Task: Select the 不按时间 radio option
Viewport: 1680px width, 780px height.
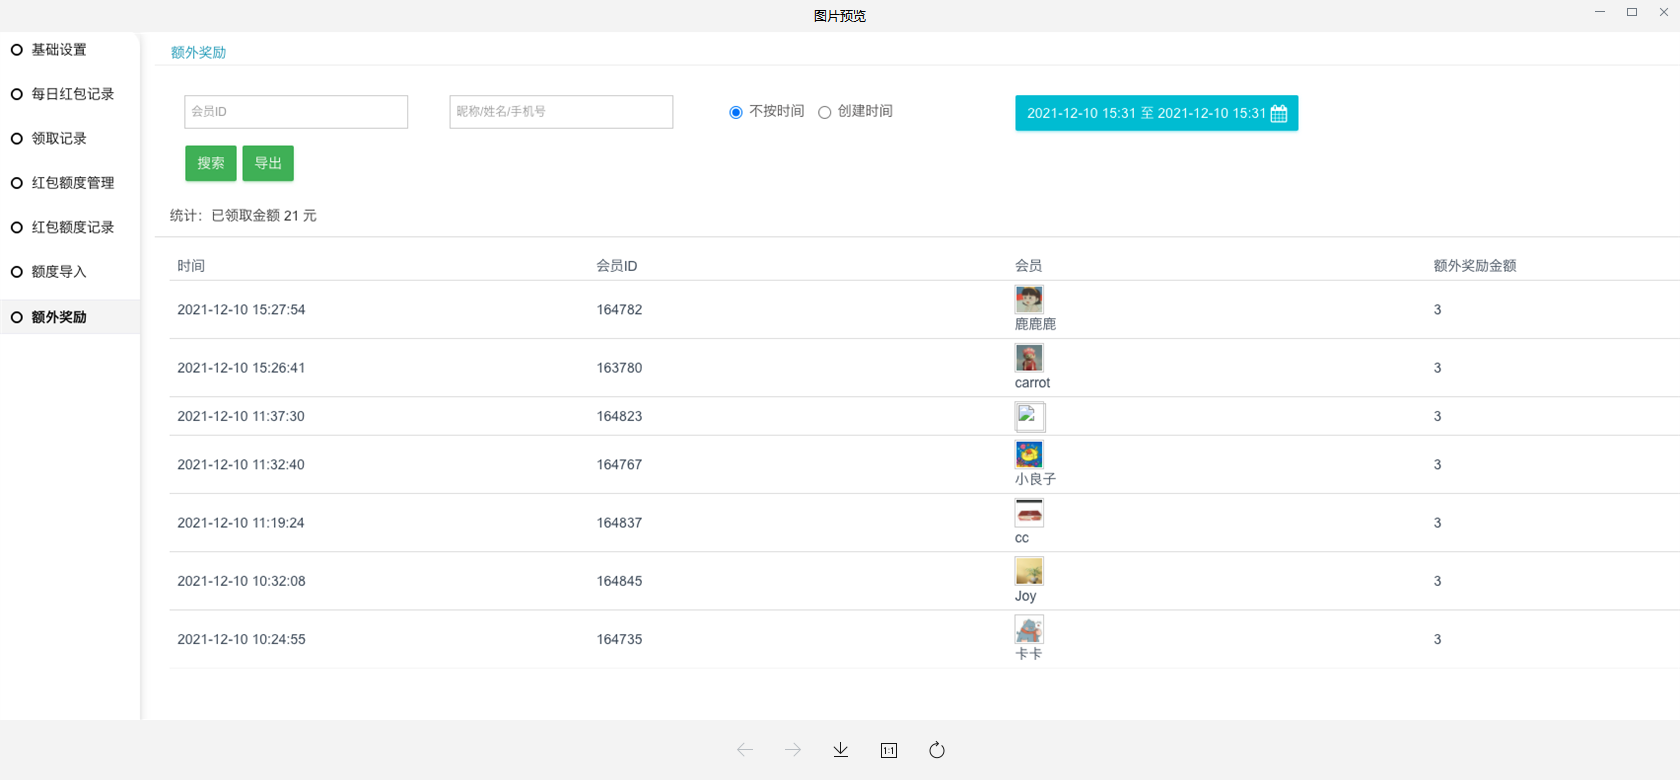Action: click(736, 112)
